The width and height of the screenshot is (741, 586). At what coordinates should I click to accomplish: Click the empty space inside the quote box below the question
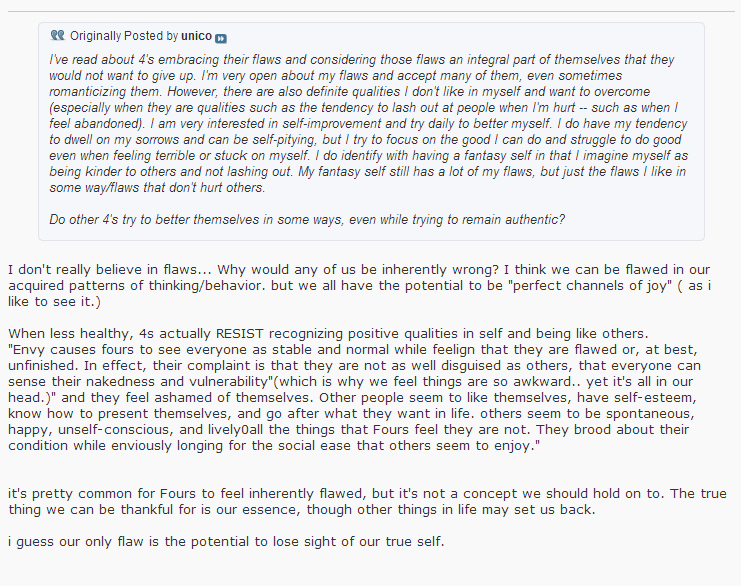pyautogui.click(x=371, y=234)
